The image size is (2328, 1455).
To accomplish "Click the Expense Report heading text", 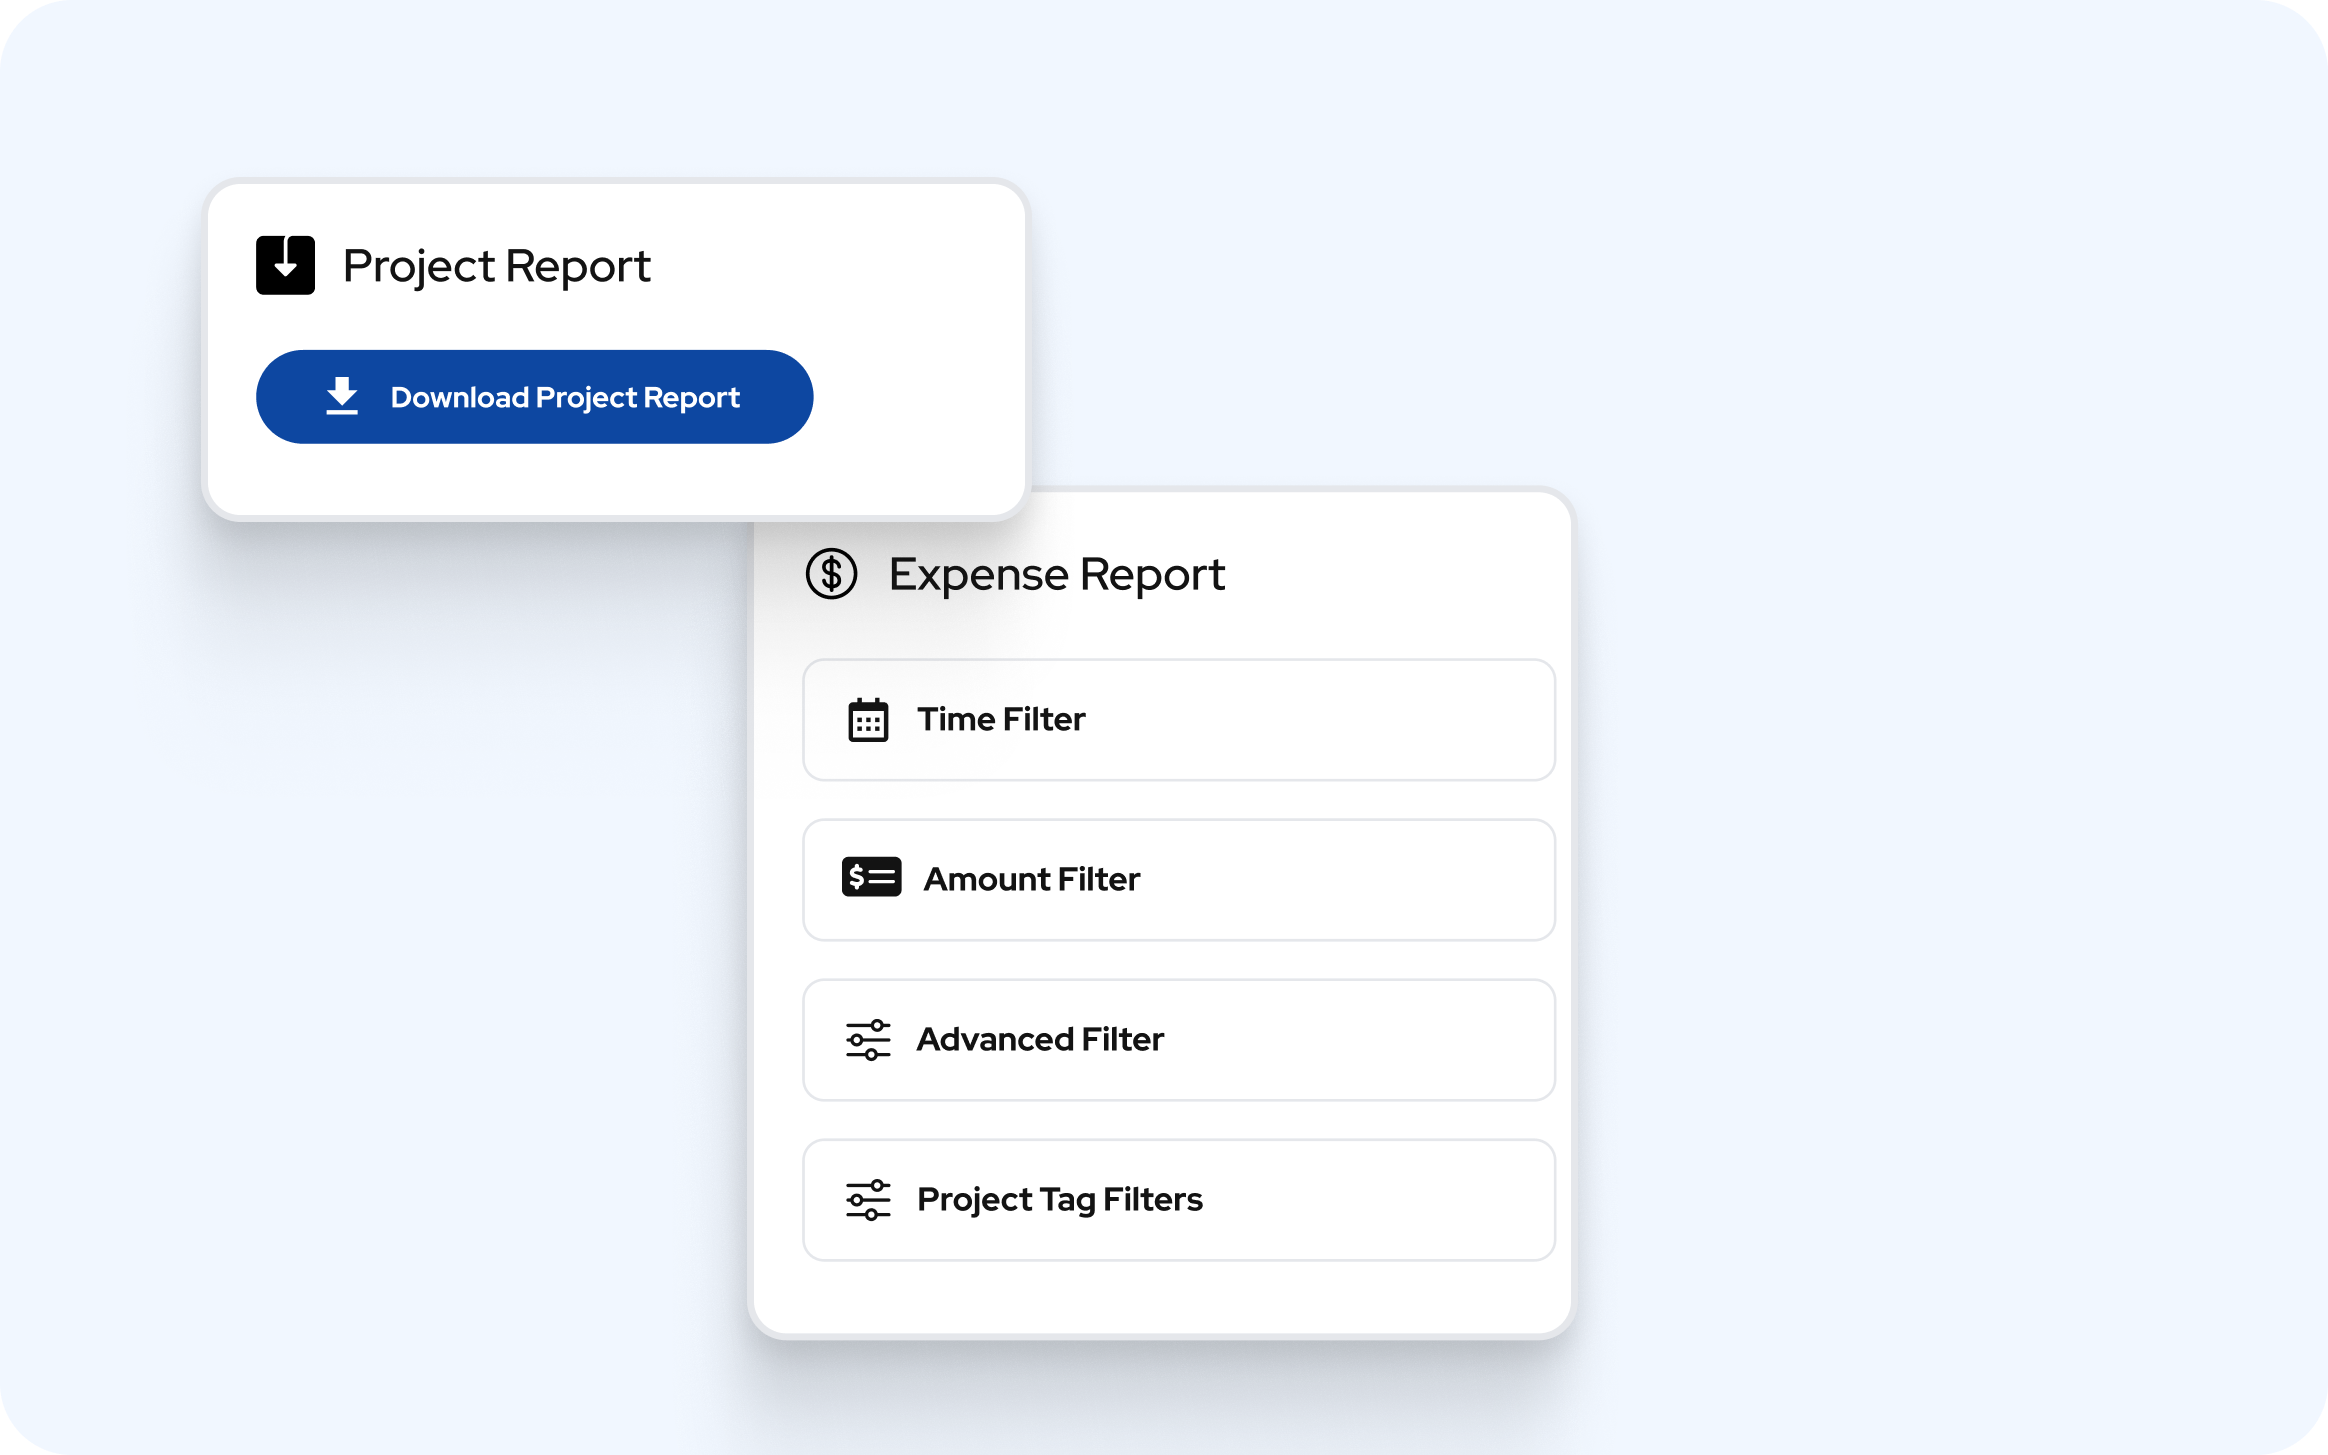I will click(1056, 575).
